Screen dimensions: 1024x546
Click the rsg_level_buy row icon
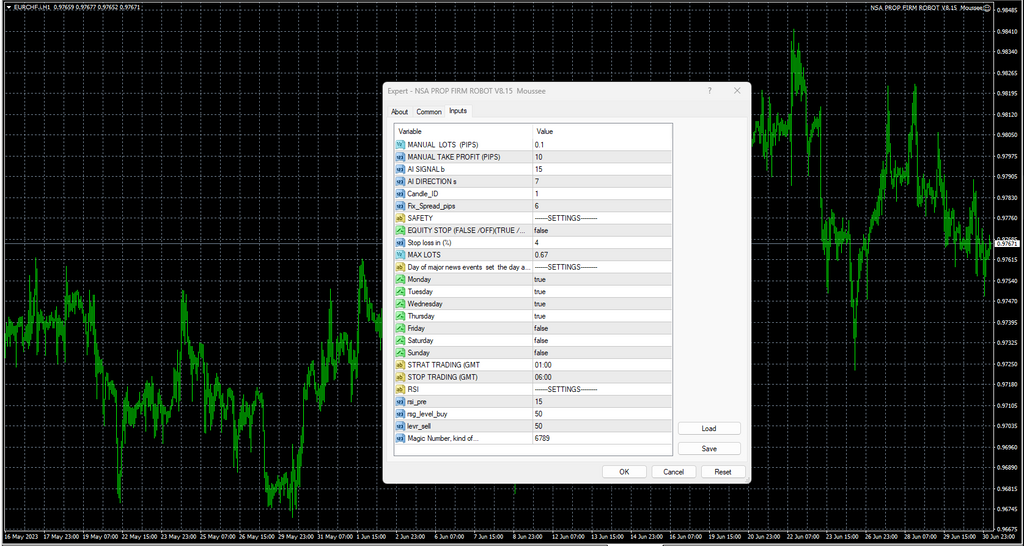[400, 414]
